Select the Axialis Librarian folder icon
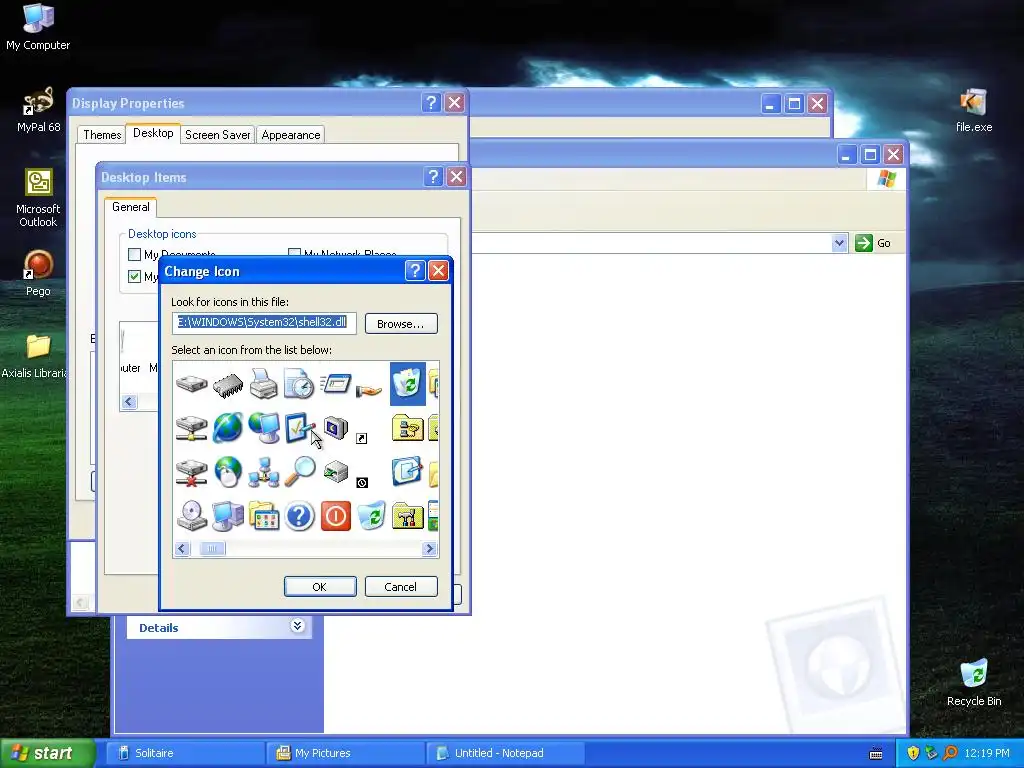The height and width of the screenshot is (768, 1024). click(x=35, y=356)
